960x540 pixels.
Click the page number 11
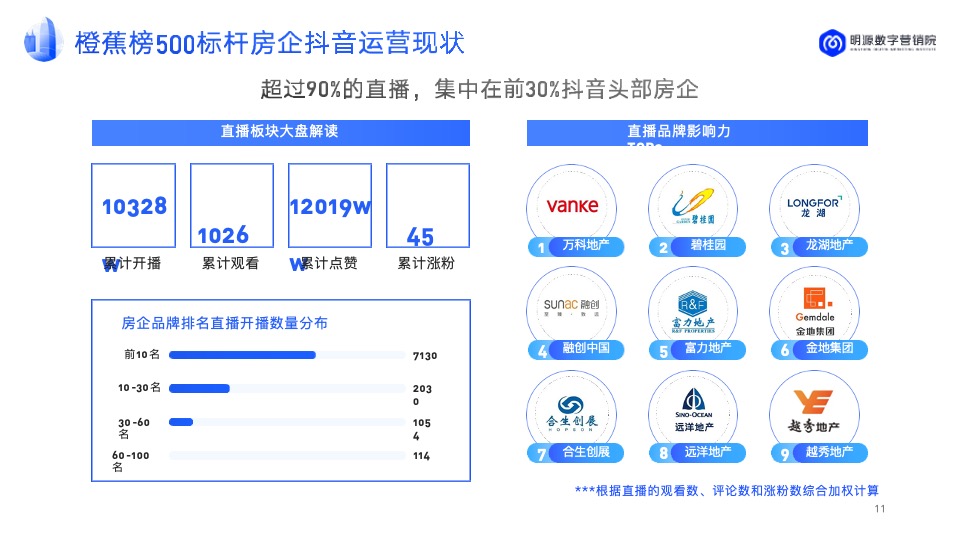[880, 509]
